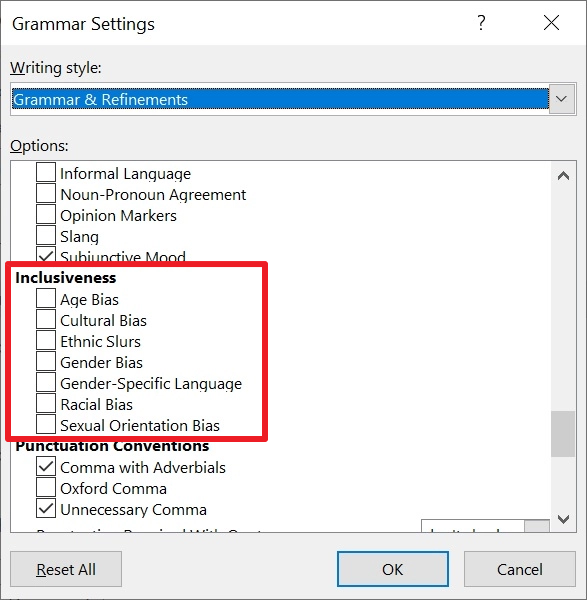Click the options list scroll up arrow

coord(563,176)
